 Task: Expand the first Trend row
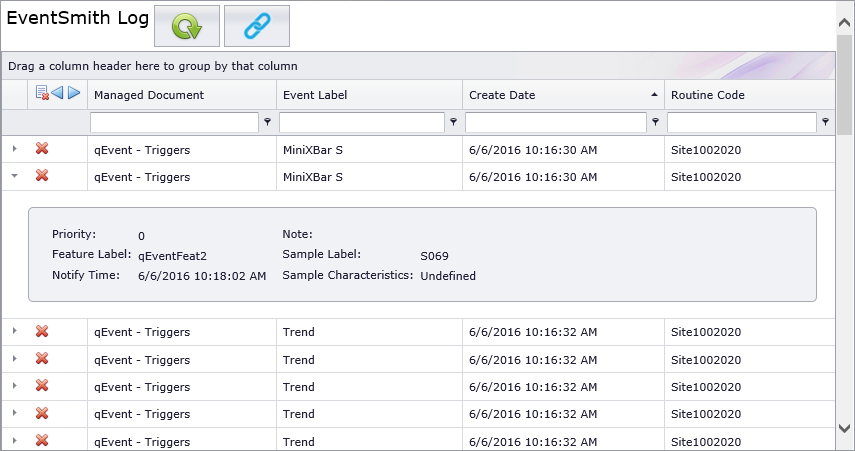click(14, 332)
